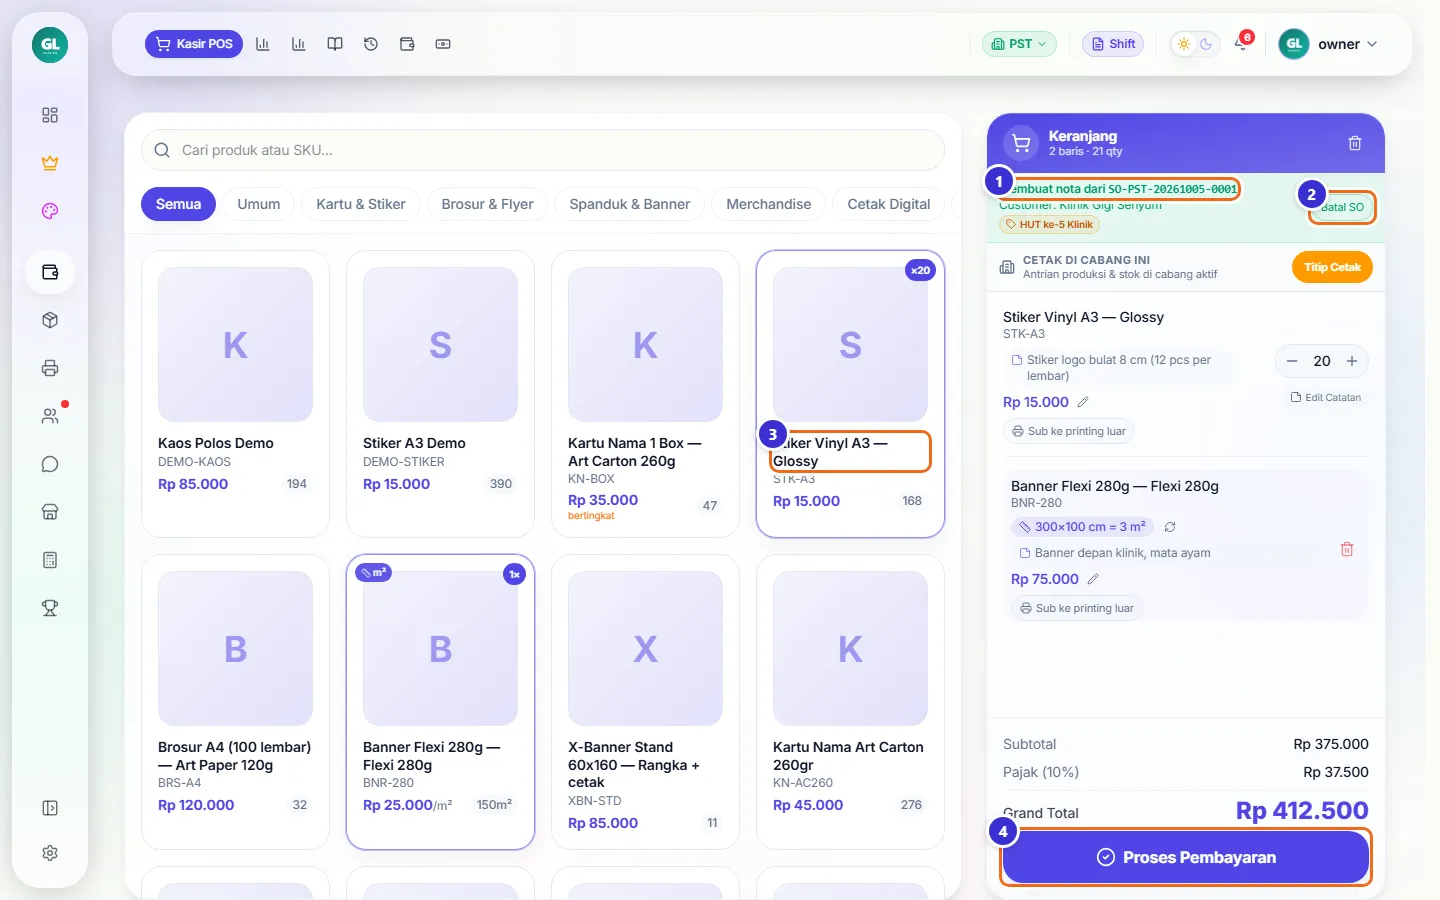Add Banner Flexi 280g product card
This screenshot has width=1440, height=900.
click(440, 702)
